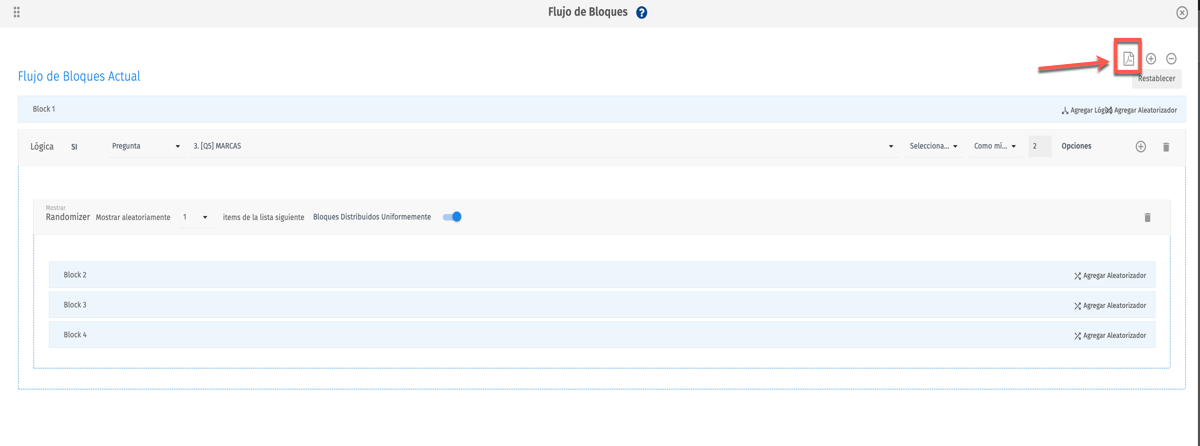This screenshot has width=1200, height=446.
Task: Click Agregar Aleatorizador on Block 1
Action: 1141,110
